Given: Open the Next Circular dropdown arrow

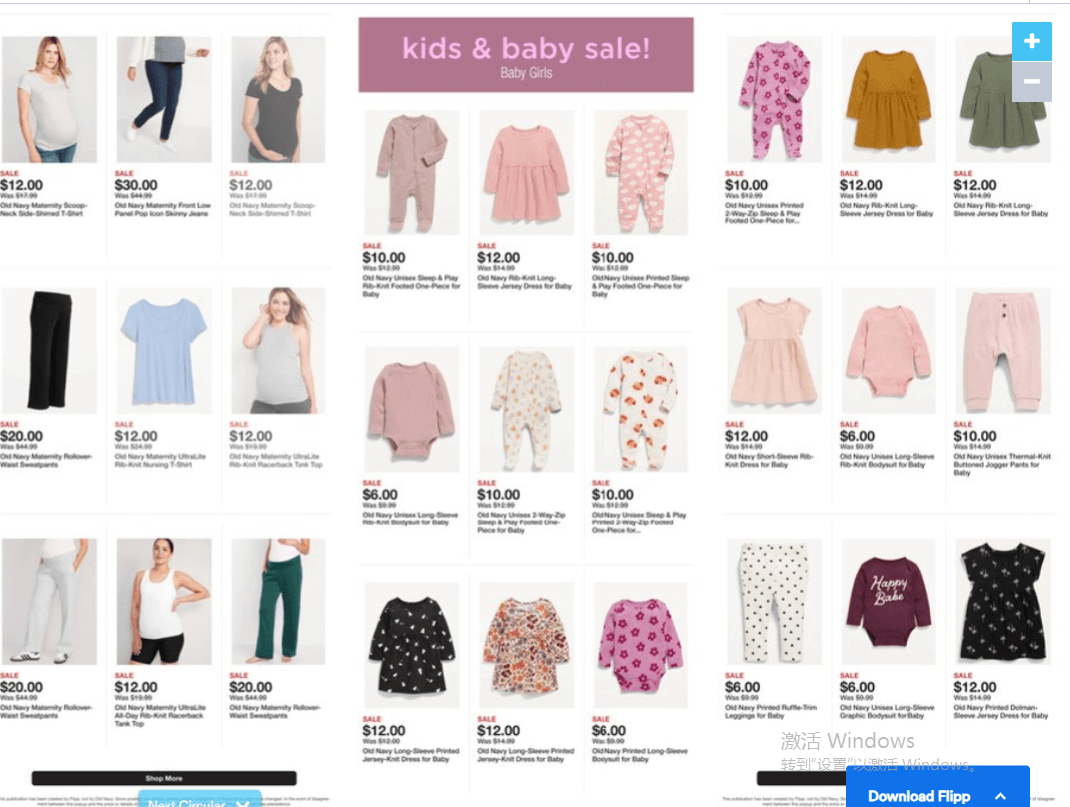Looking at the screenshot, I should [x=242, y=804].
